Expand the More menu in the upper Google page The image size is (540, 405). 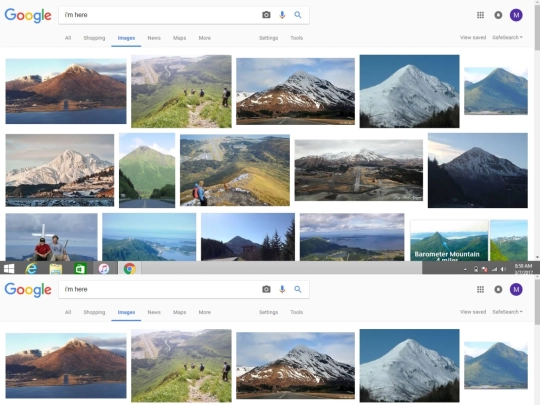coord(205,38)
